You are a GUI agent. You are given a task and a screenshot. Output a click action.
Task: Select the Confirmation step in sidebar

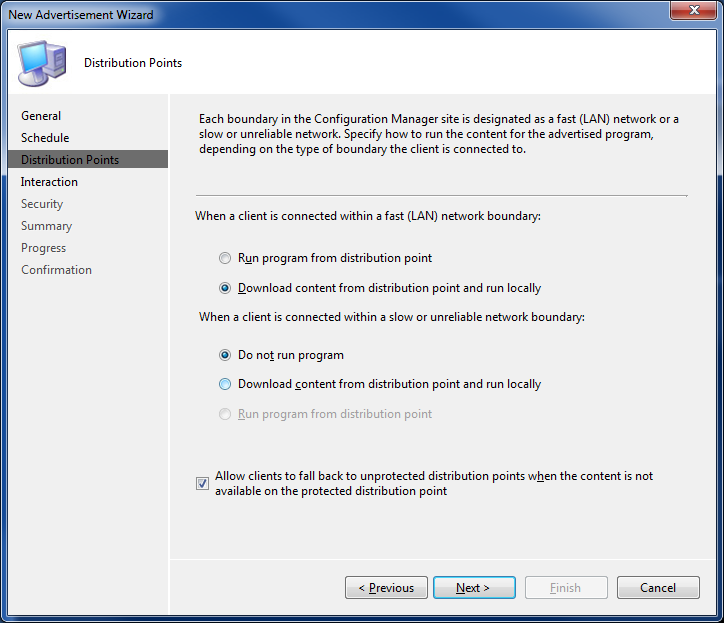(56, 270)
